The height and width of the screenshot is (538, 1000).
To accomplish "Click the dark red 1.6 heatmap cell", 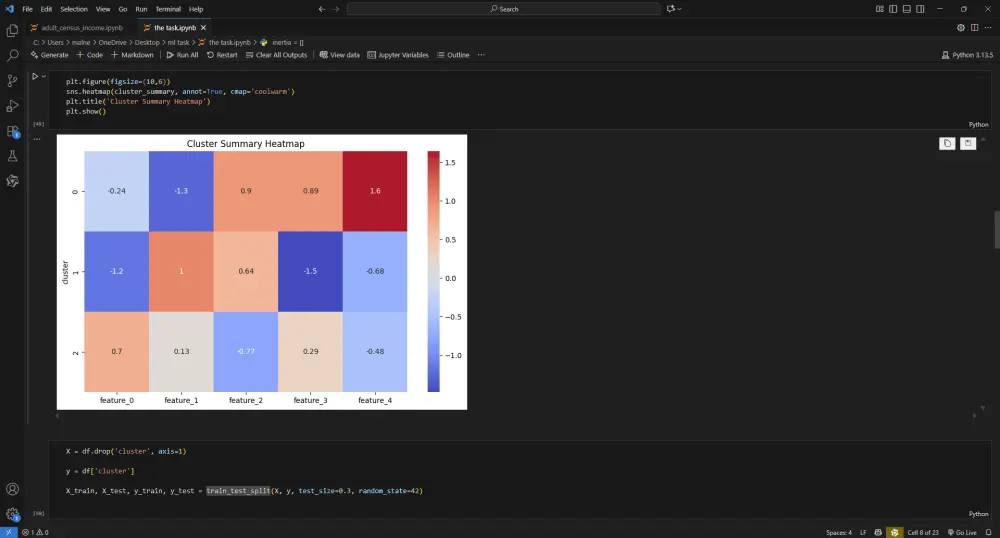I will point(375,191).
